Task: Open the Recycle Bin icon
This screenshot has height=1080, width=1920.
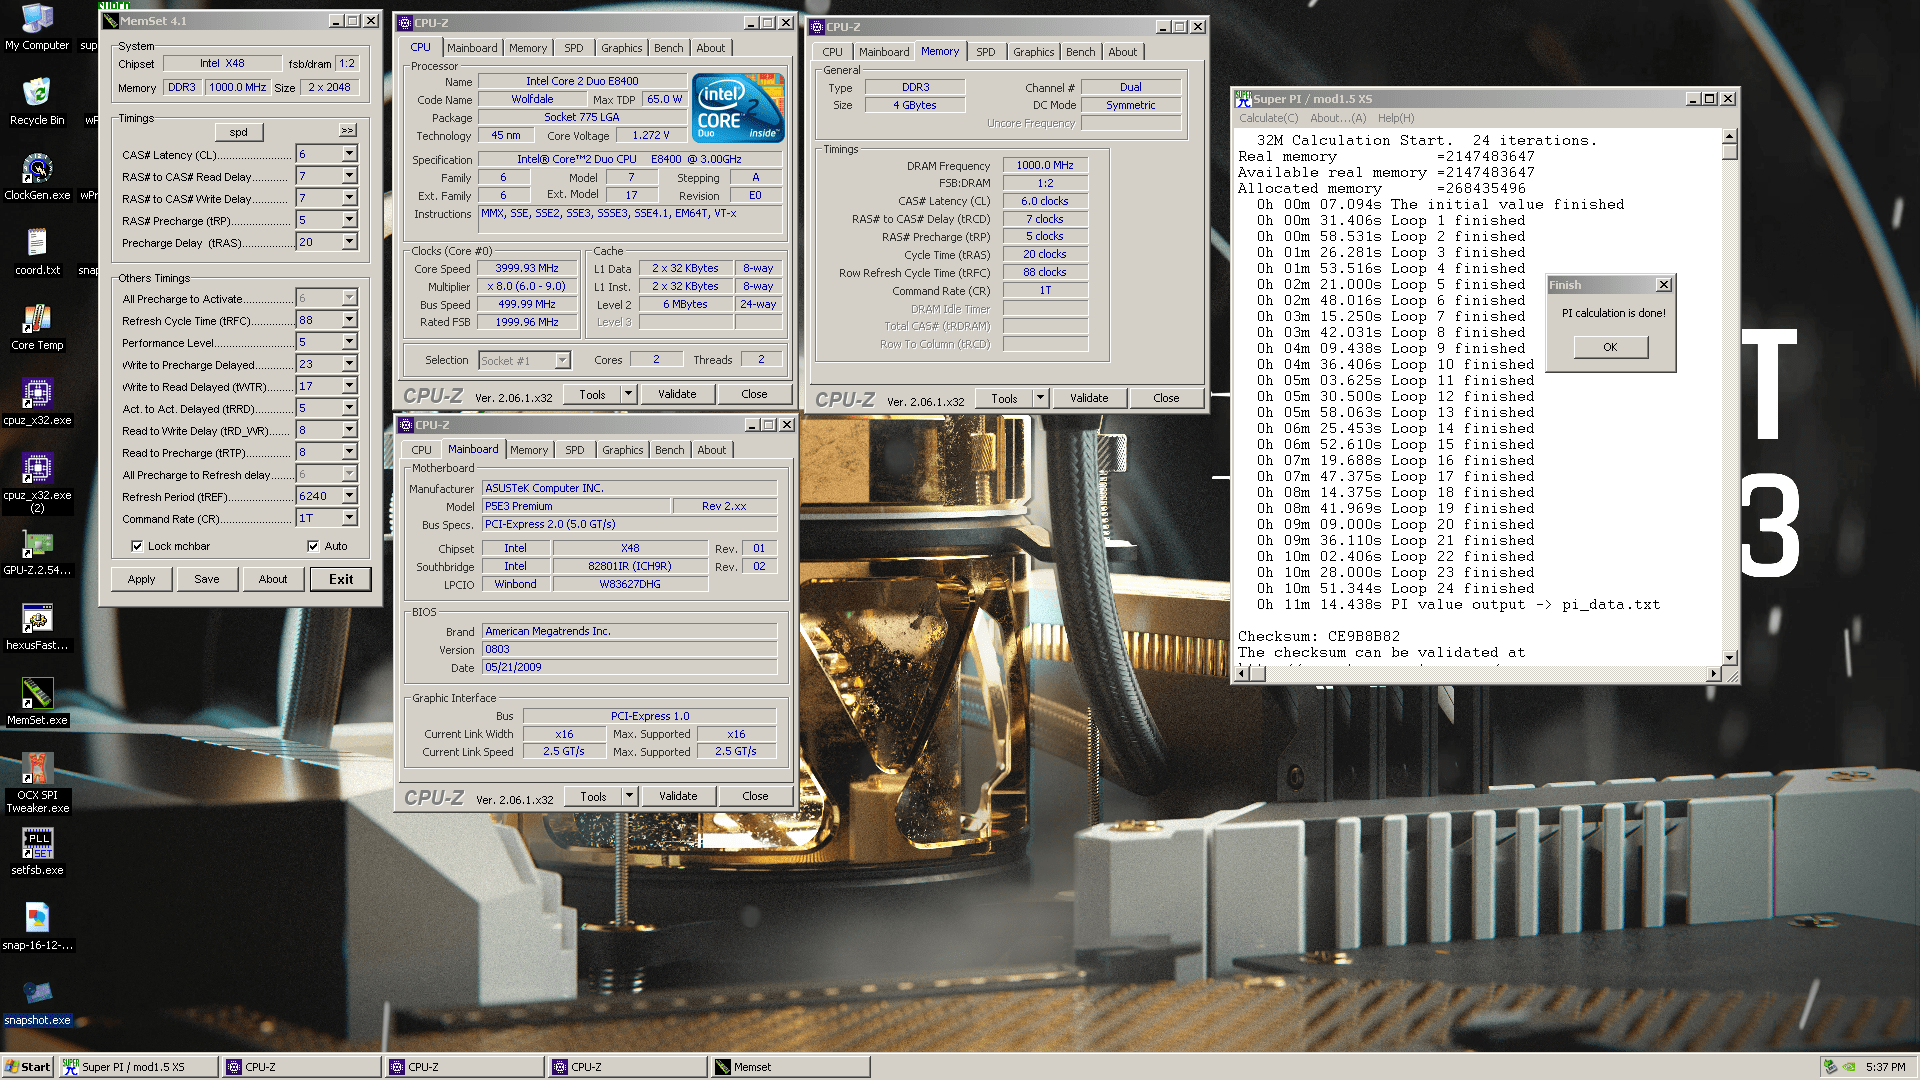Action: coord(37,102)
